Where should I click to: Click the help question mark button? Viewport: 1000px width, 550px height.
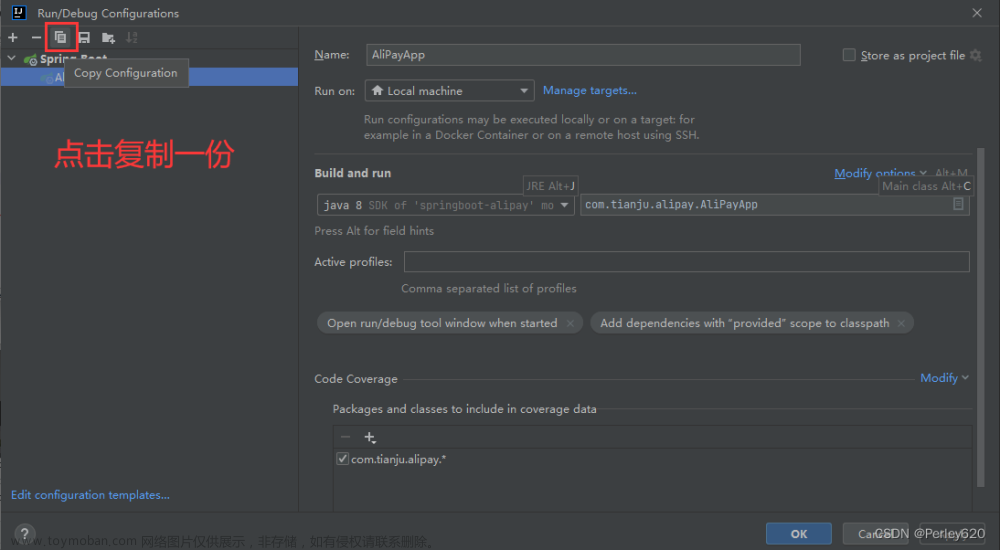(24, 533)
